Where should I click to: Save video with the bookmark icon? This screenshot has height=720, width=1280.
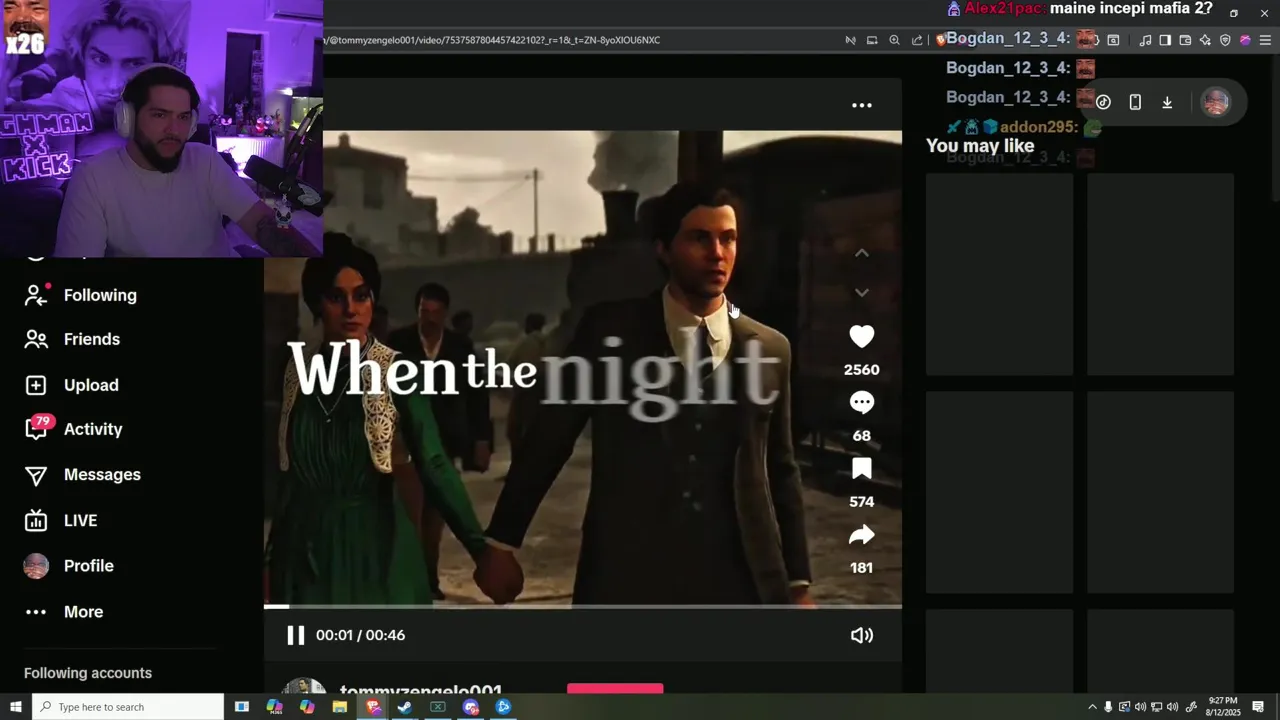click(861, 469)
